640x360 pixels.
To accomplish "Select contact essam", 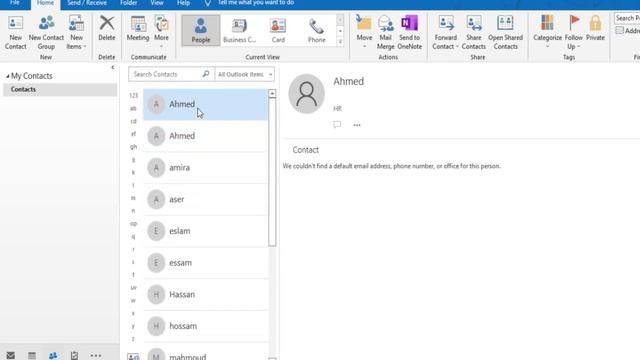I will [205, 263].
